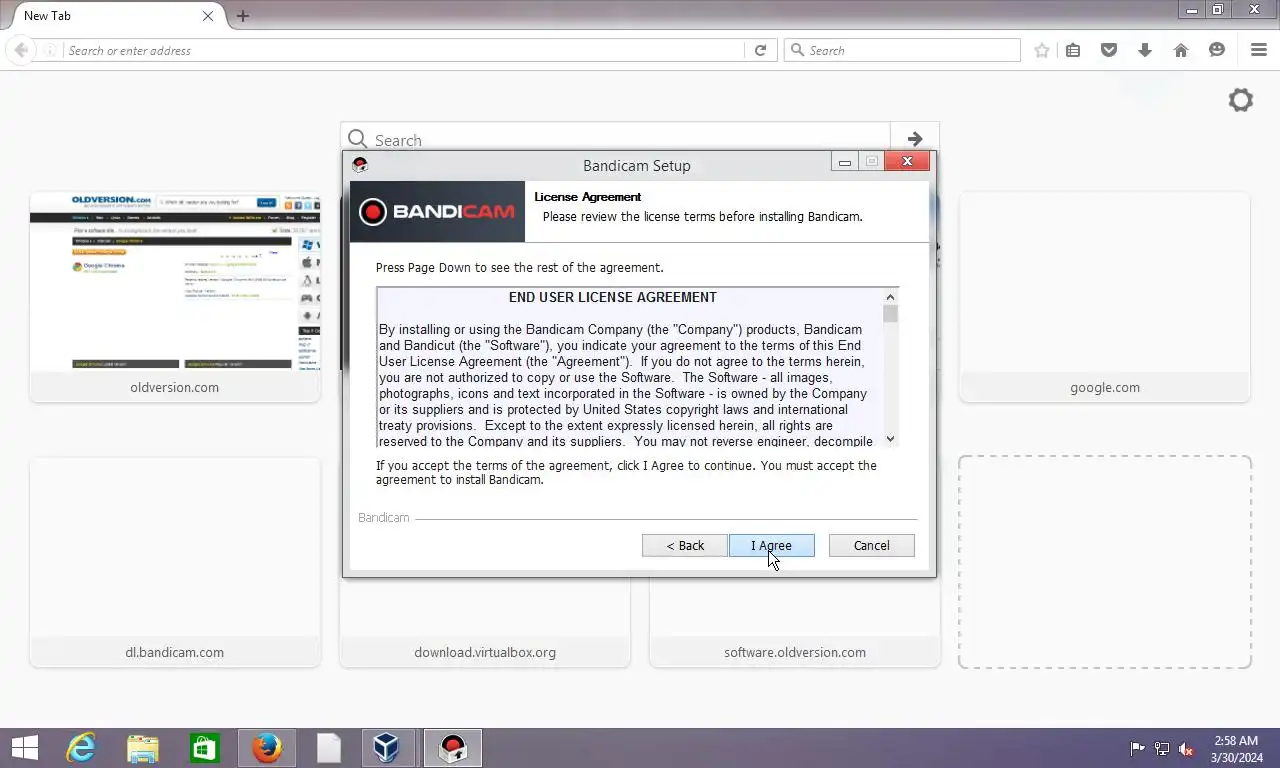The height and width of the screenshot is (768, 1280).
Task: Reload the page with the refresh icon
Action: pos(760,50)
